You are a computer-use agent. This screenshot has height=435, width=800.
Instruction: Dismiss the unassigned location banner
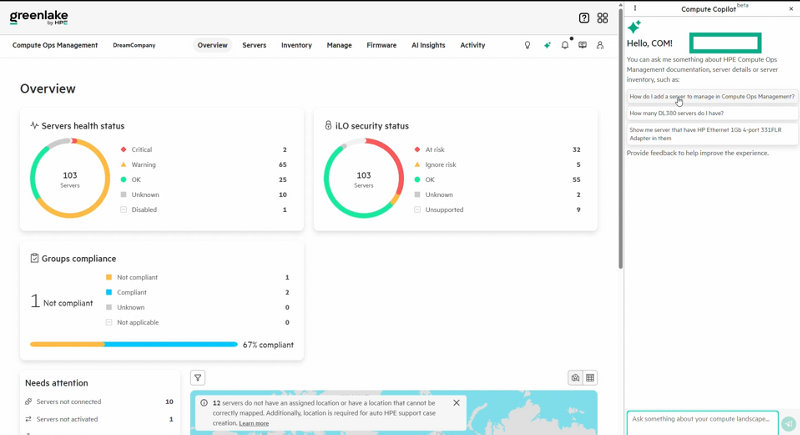point(456,403)
